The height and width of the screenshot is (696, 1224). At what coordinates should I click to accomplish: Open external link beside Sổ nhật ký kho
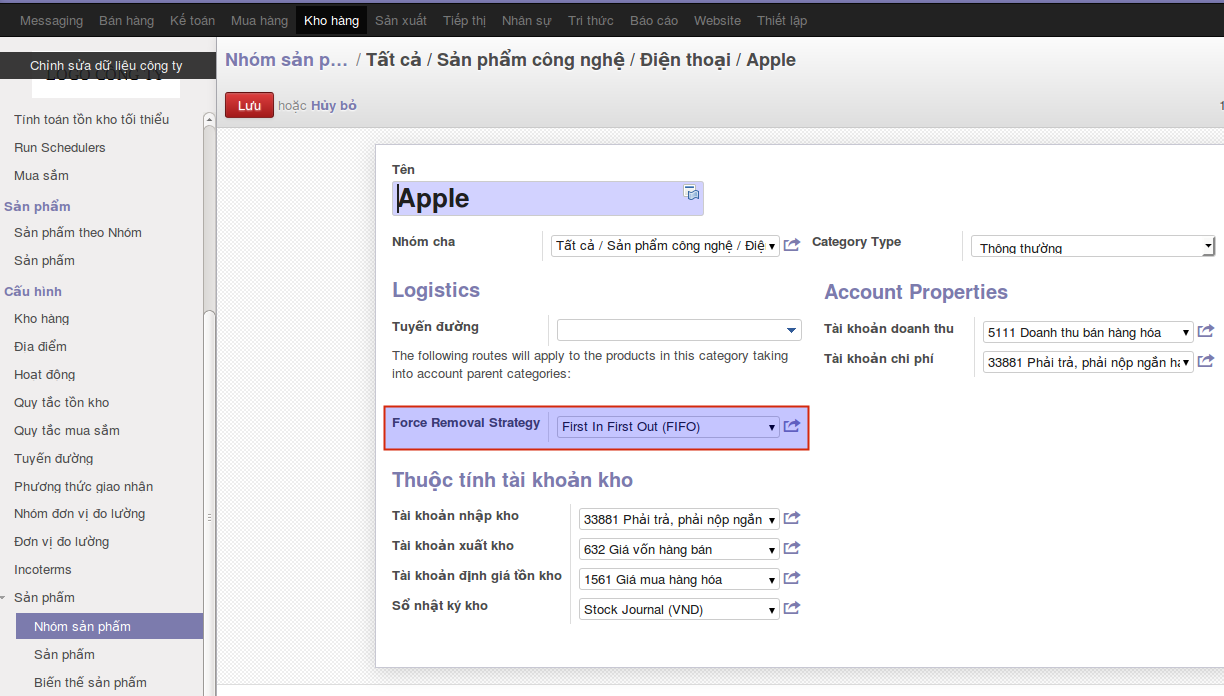point(792,609)
